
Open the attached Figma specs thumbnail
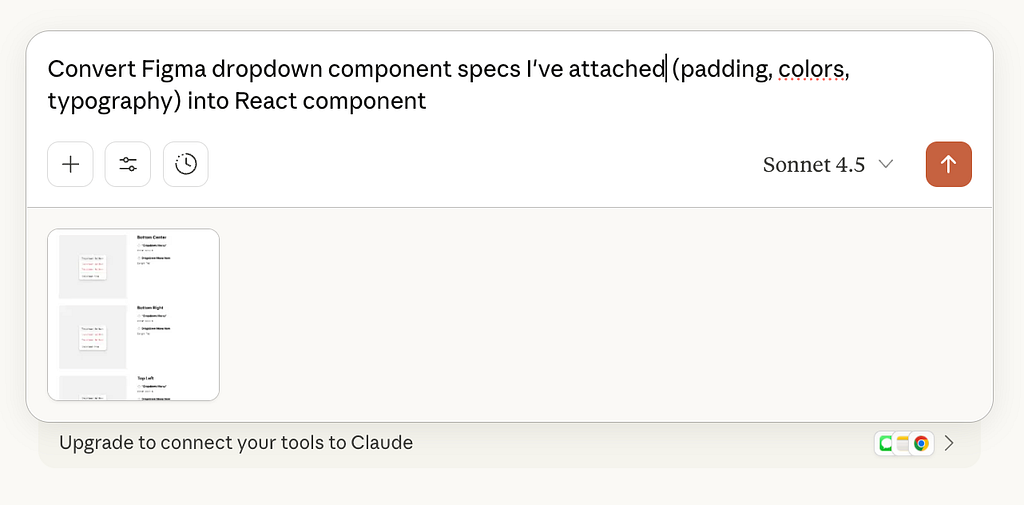coord(133,315)
